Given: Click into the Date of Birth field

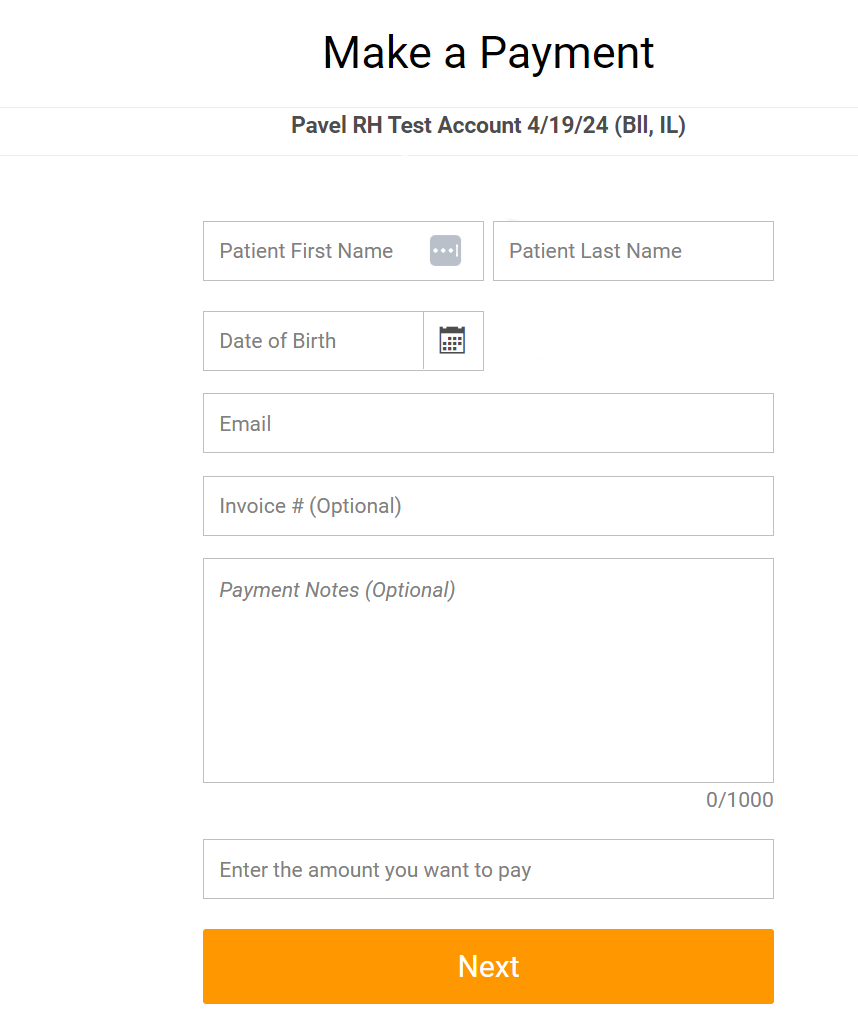Looking at the screenshot, I should point(314,341).
